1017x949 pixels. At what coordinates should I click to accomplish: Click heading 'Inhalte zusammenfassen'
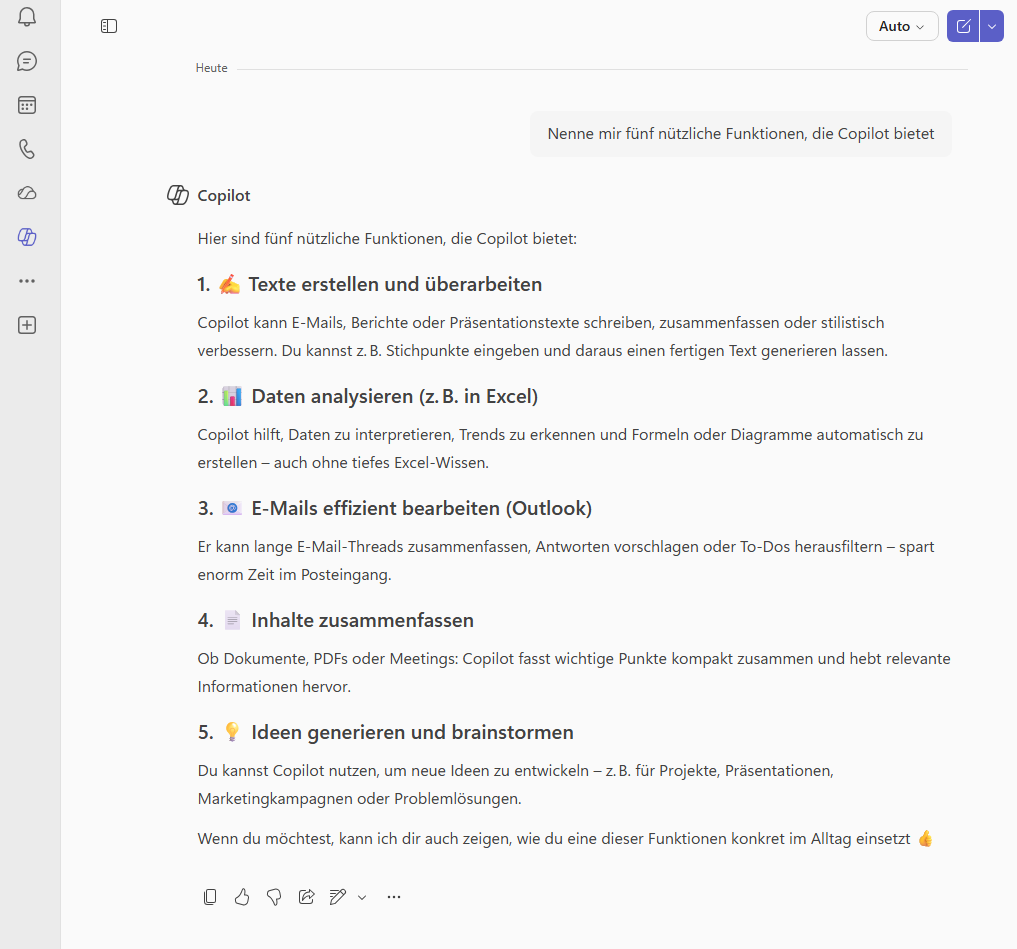click(x=363, y=620)
